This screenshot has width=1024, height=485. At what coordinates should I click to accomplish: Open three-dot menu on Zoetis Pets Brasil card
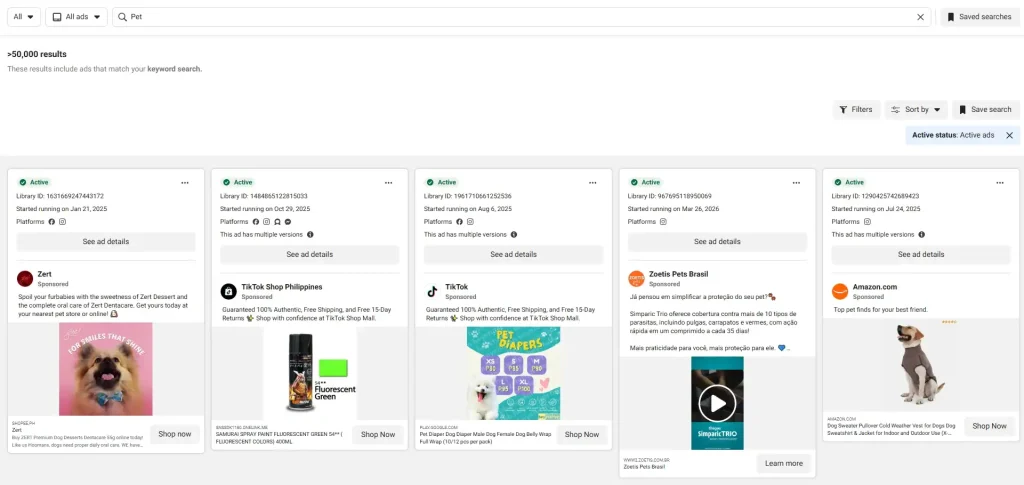click(x=796, y=183)
